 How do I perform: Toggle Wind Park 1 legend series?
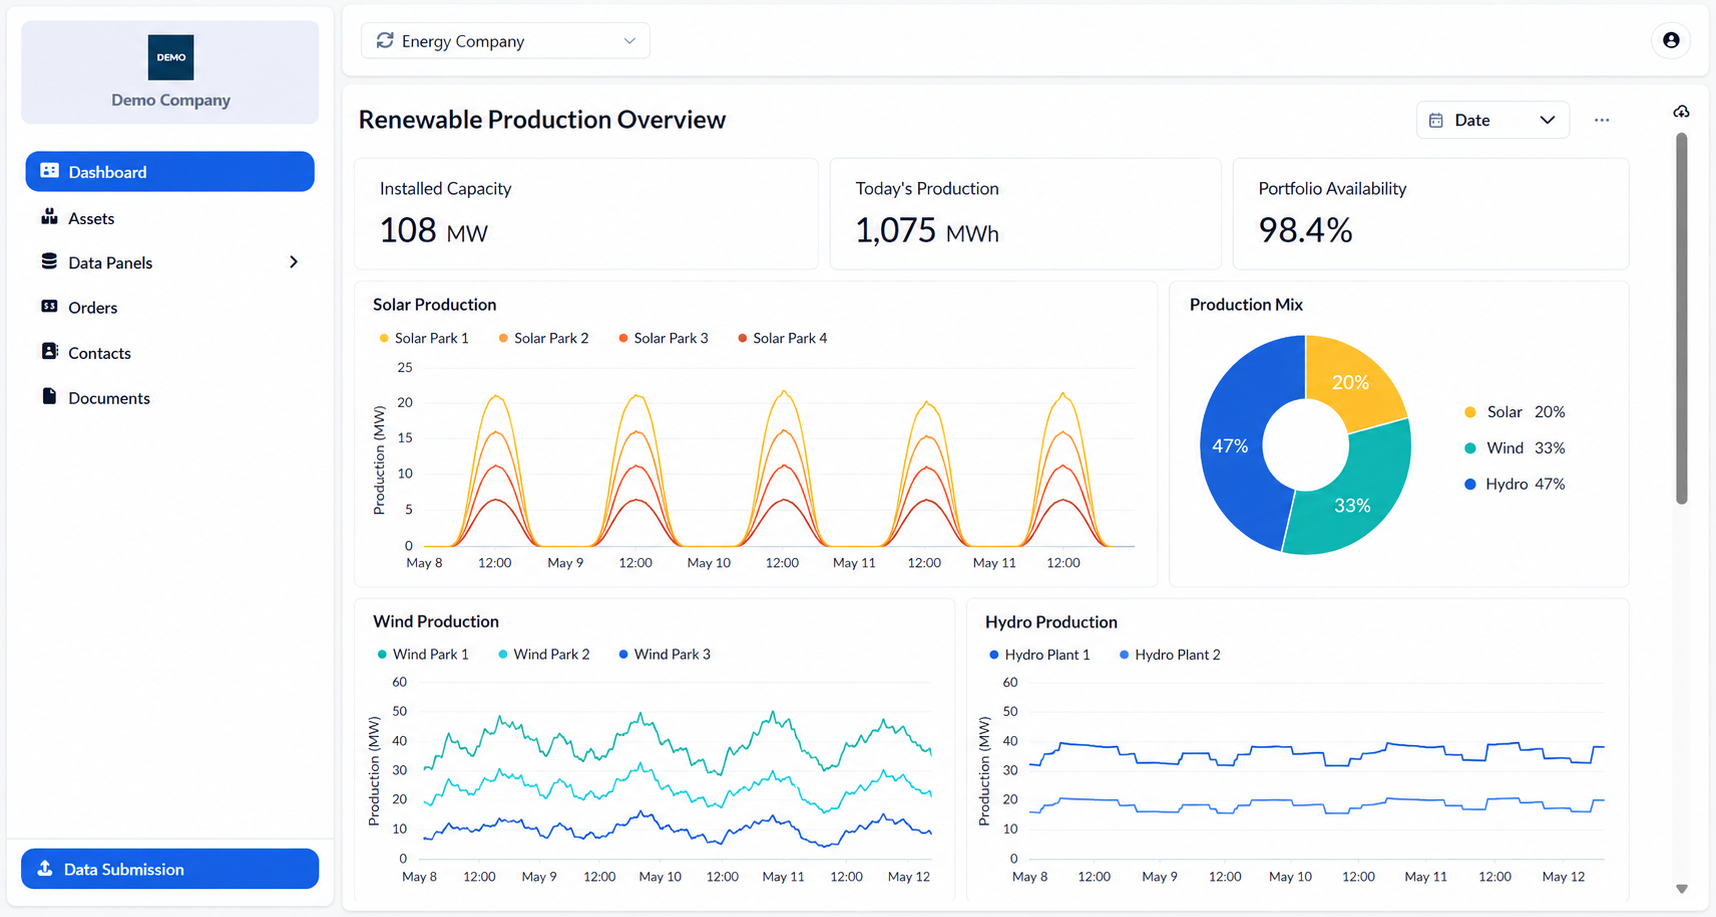pos(423,654)
